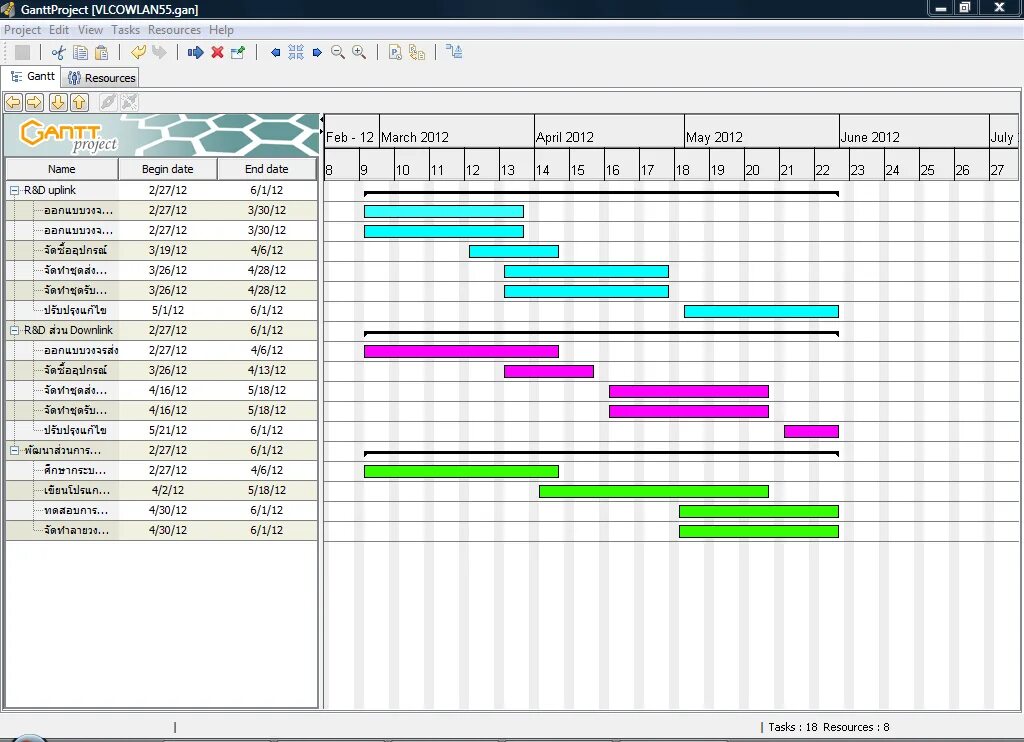Select the ปรับปรุงแก้ไข task beginning 5/1/12

[x=75, y=310]
